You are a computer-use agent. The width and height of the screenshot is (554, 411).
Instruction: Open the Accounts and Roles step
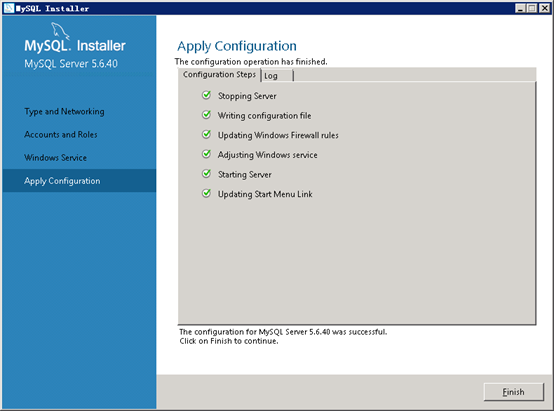point(61,135)
